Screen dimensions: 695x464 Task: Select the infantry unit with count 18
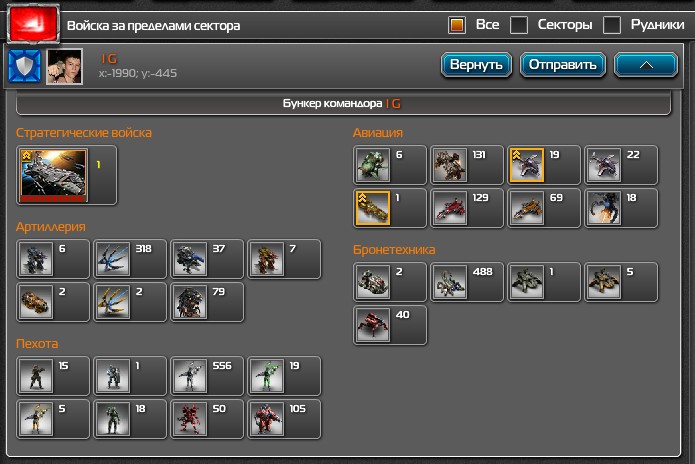130,419
